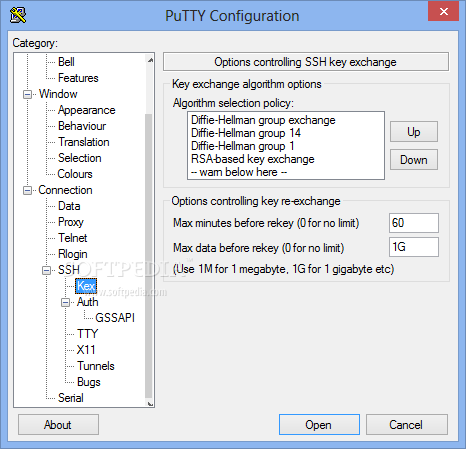The image size is (466, 449).
Task: Open the Appearance settings
Action: tap(86, 110)
